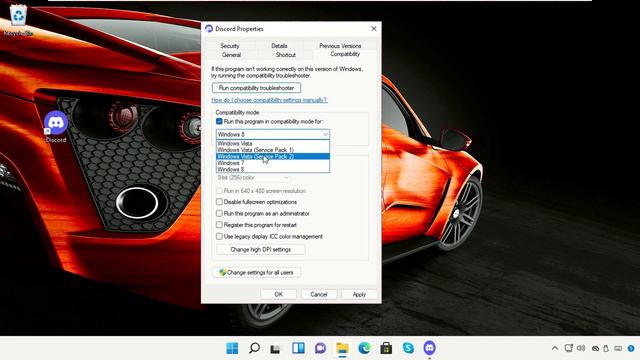Uncheck Run this program in compatibility mode

[x=219, y=121]
